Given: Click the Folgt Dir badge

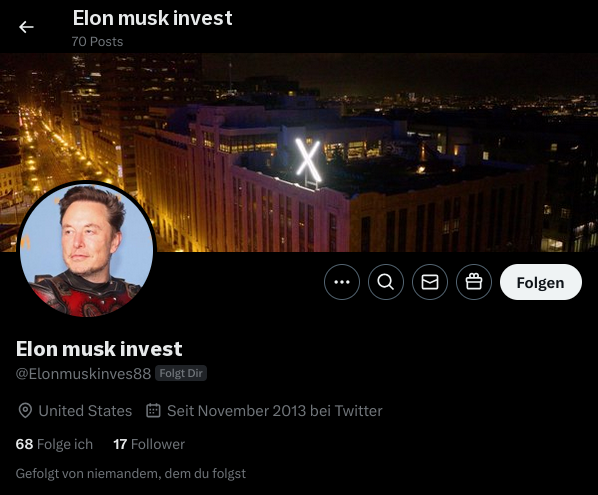Looking at the screenshot, I should click(x=181, y=373).
